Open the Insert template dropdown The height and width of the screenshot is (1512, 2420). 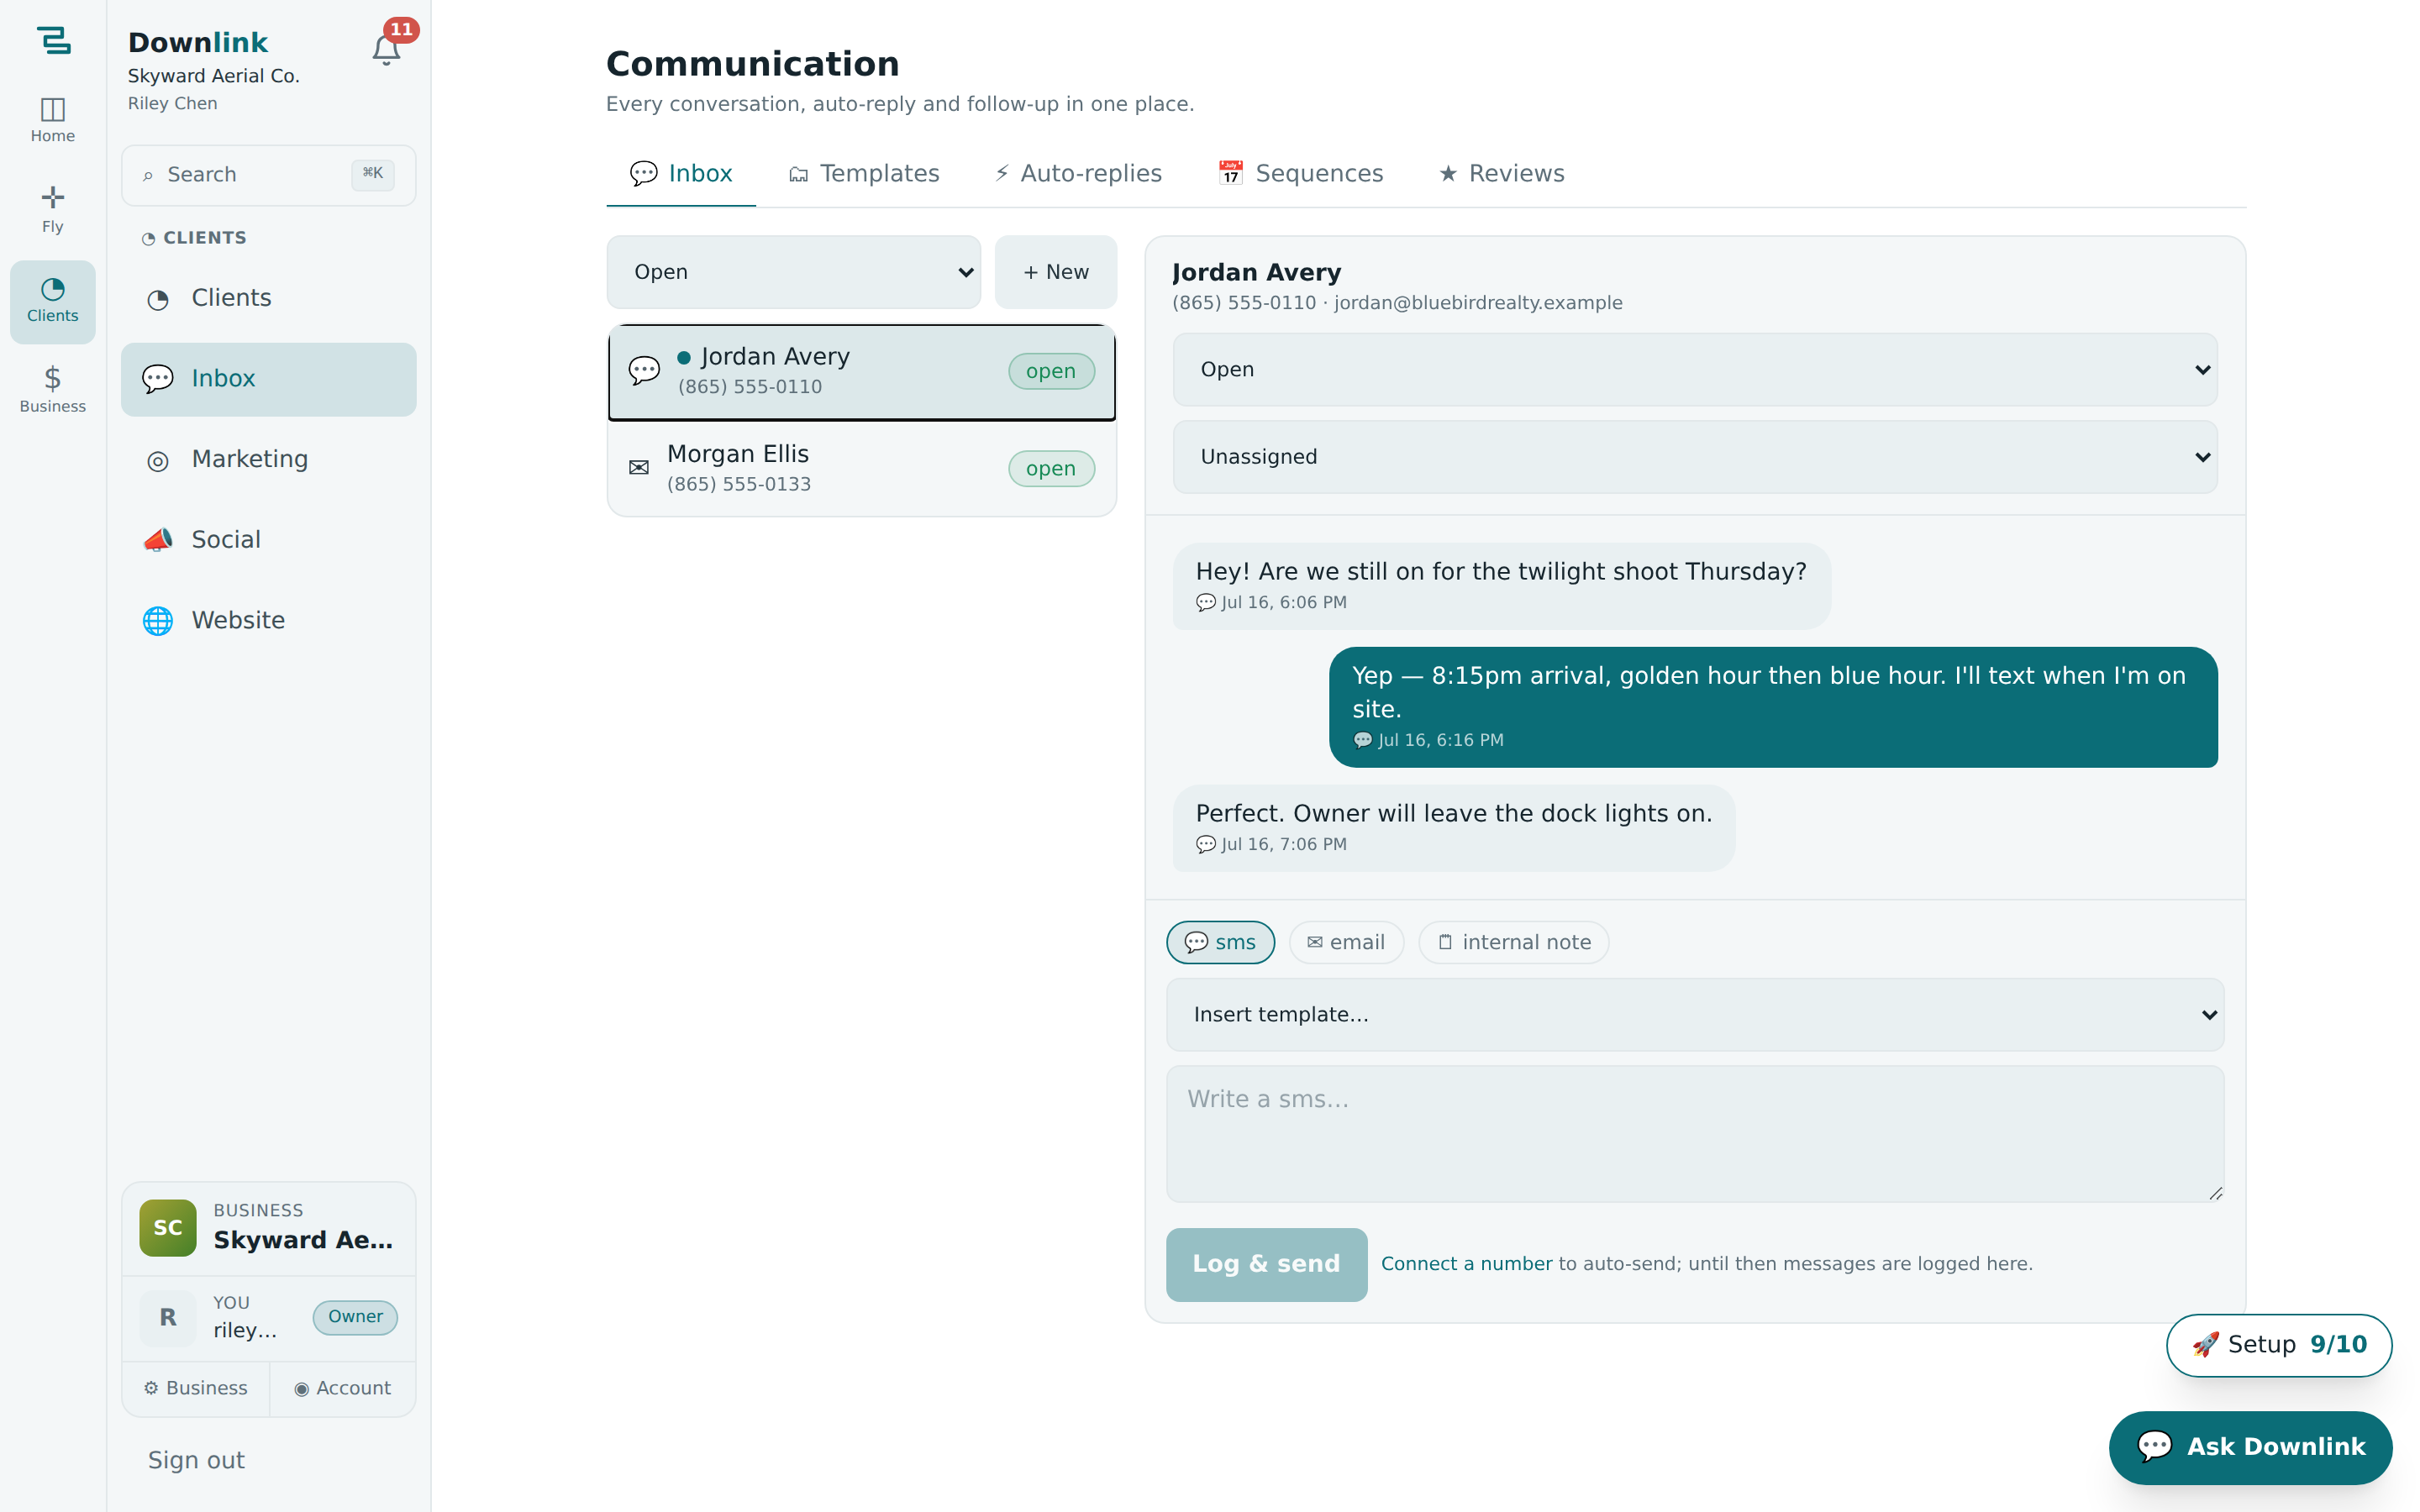pos(1695,1014)
